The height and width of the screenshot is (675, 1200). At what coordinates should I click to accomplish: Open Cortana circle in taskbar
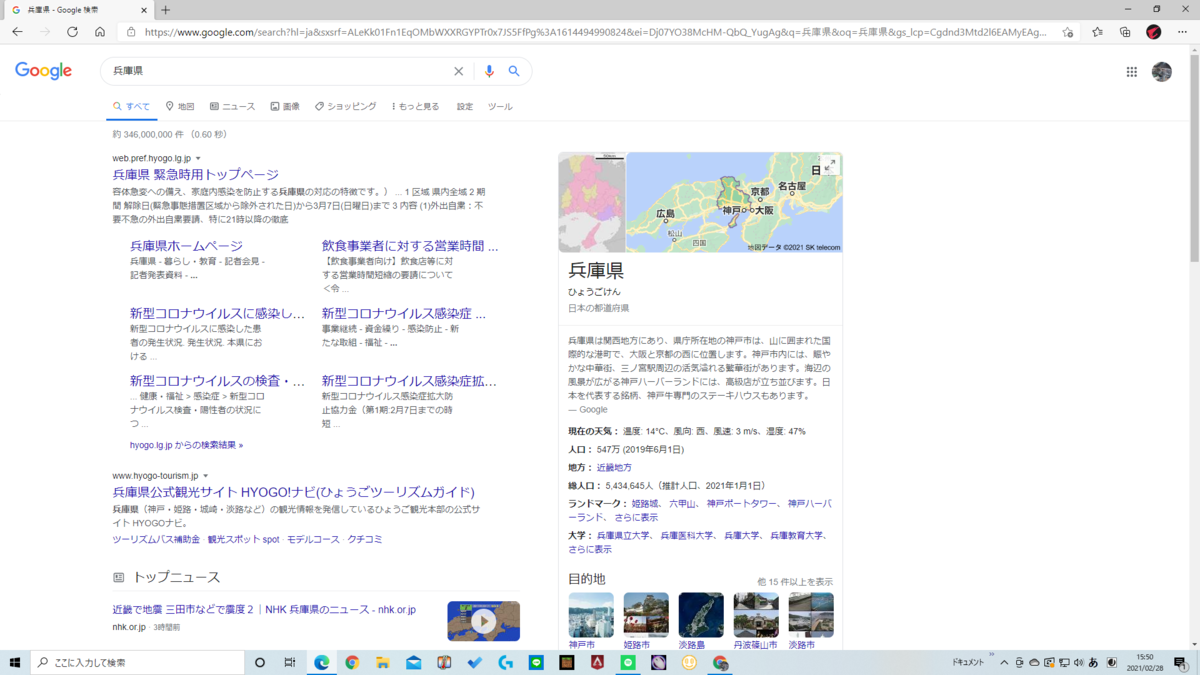click(x=259, y=662)
